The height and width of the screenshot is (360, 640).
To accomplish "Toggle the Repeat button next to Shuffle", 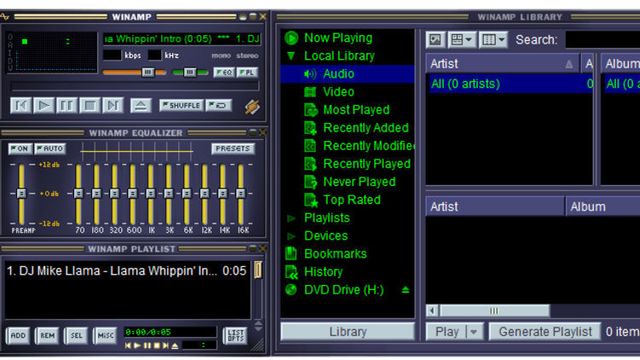I will pos(219,106).
